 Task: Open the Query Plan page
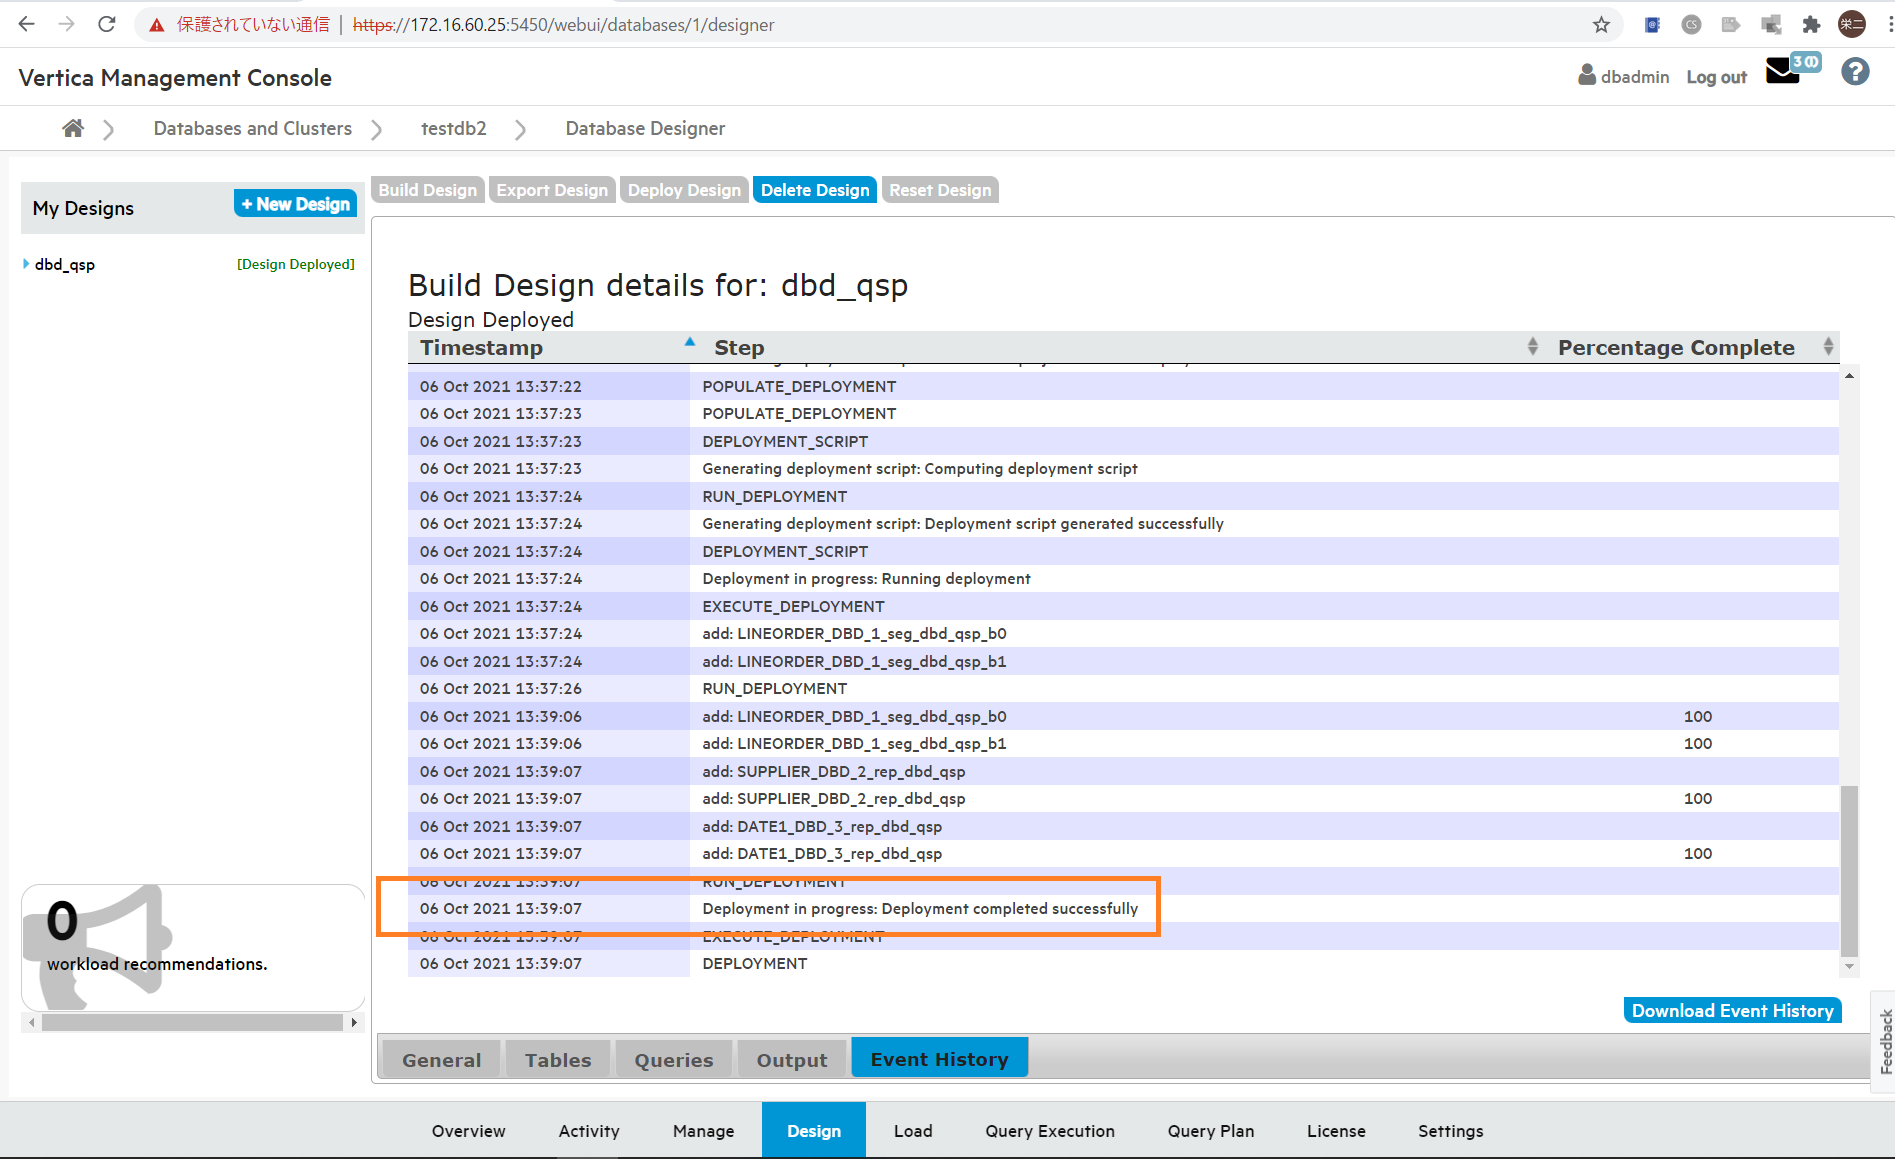1211,1131
